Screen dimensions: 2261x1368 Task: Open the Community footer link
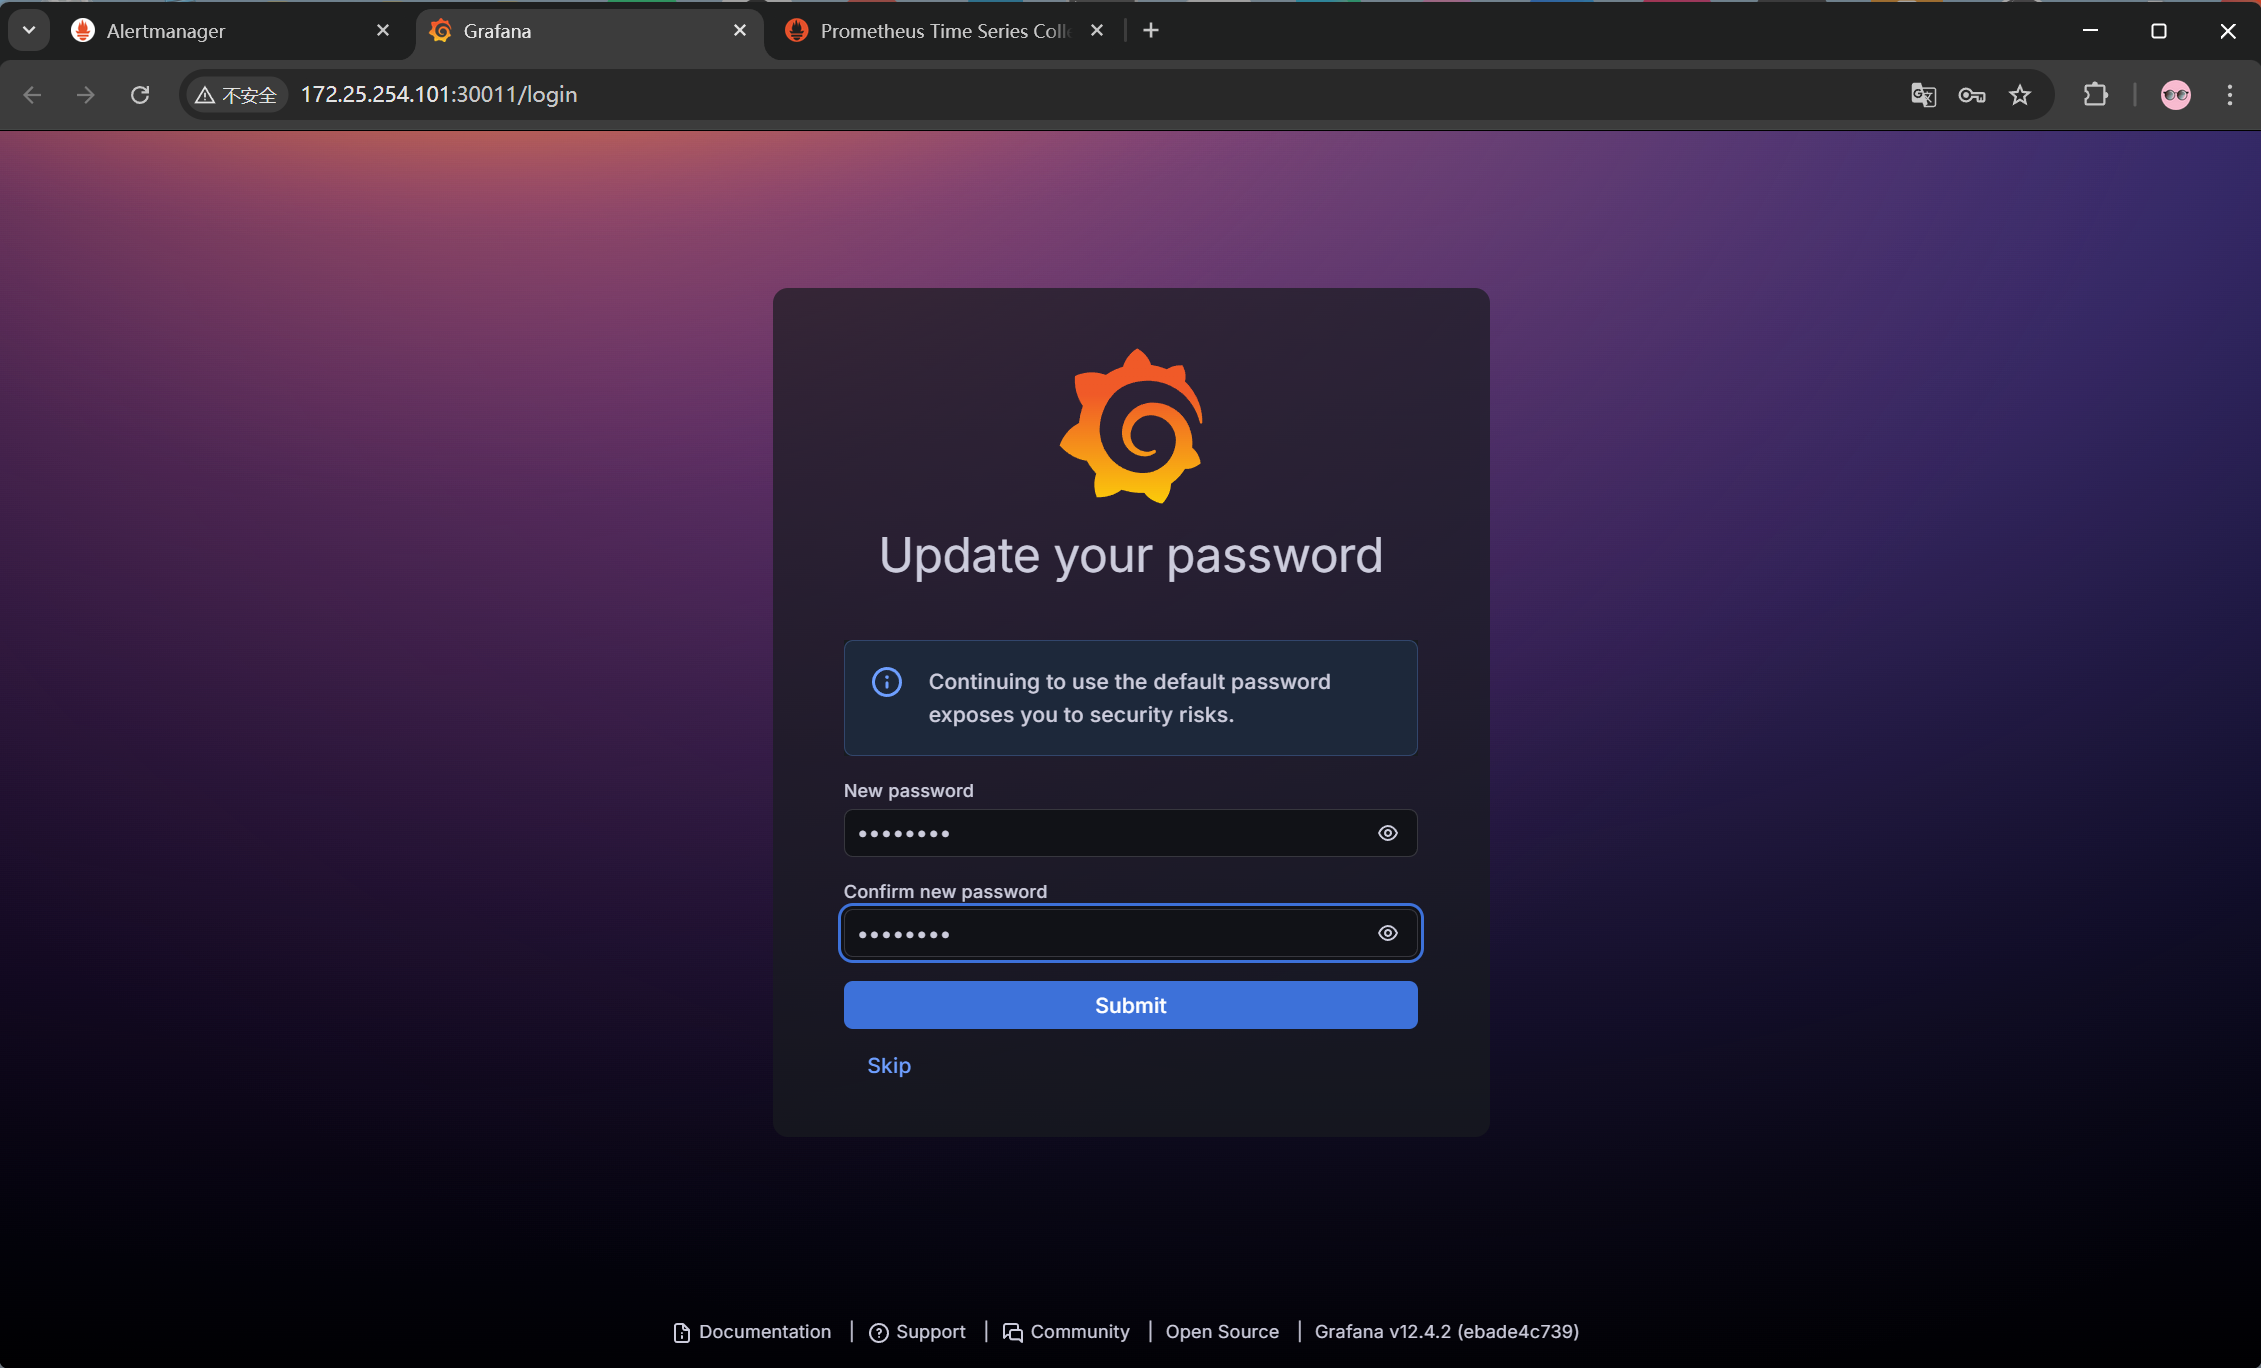[x=1066, y=1332]
